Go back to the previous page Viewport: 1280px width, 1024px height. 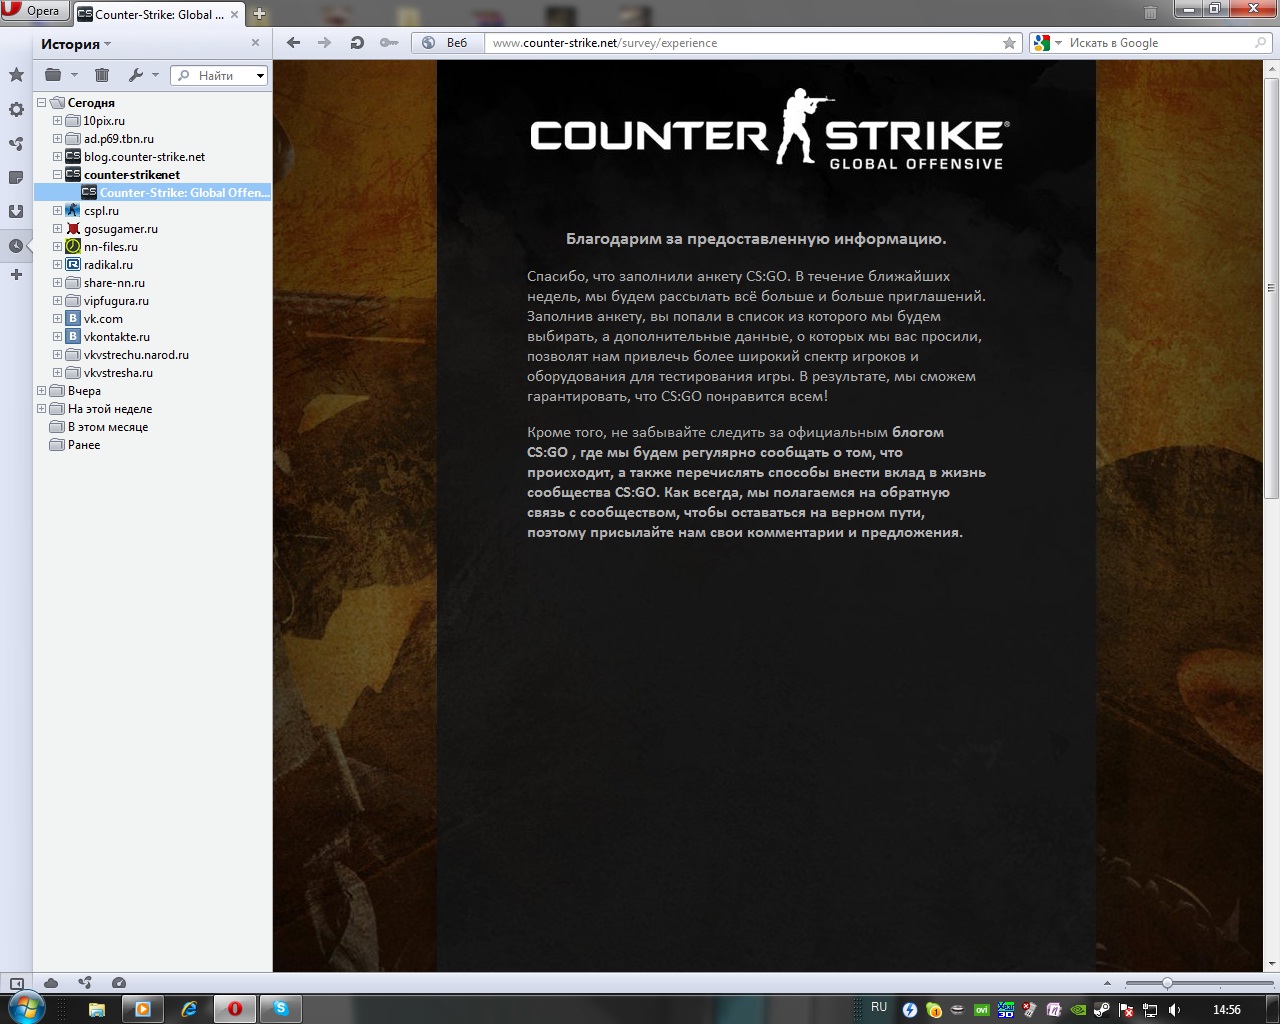click(293, 43)
